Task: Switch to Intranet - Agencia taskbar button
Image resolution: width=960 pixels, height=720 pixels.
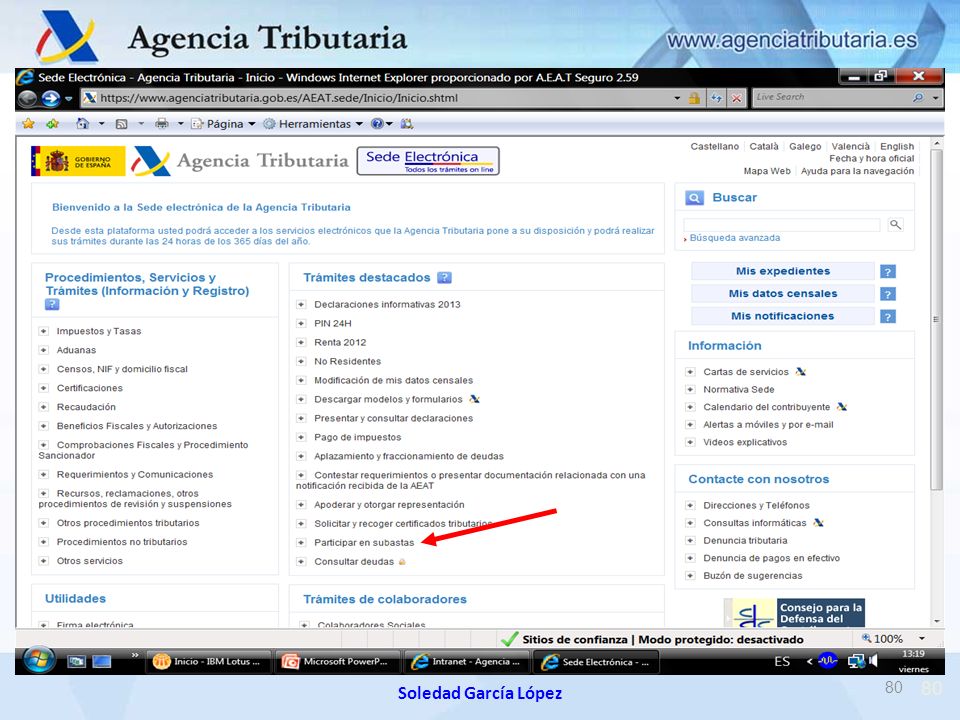Action: [x=467, y=662]
